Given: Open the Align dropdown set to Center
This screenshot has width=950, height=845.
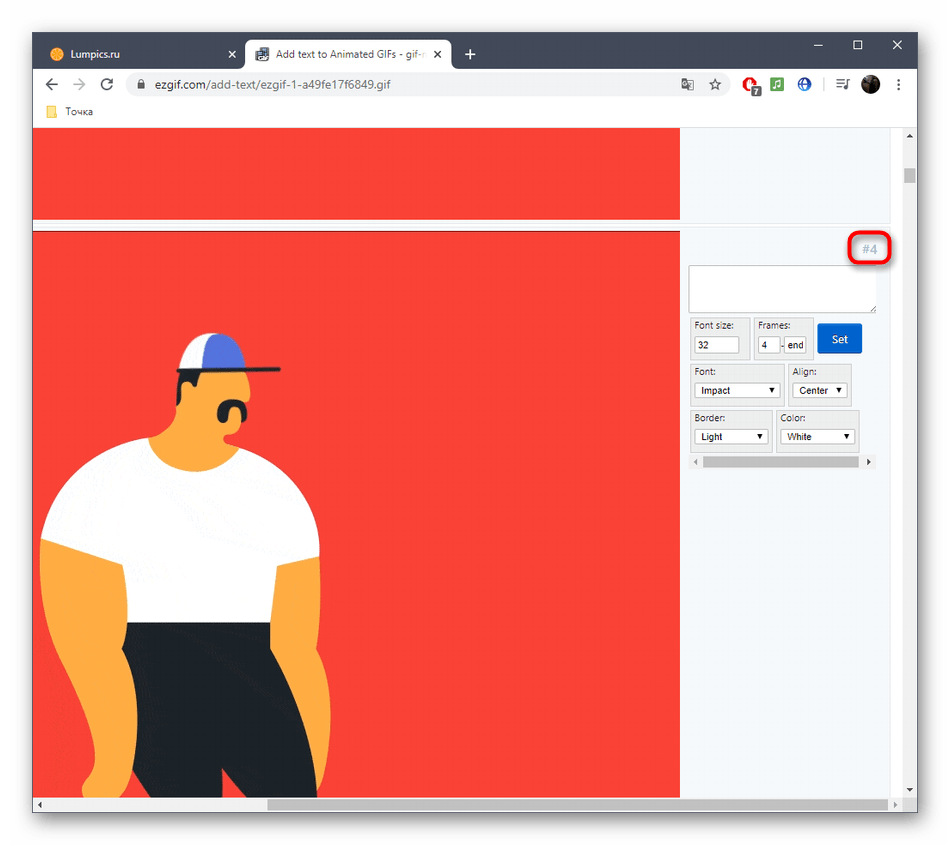Looking at the screenshot, I should (820, 391).
